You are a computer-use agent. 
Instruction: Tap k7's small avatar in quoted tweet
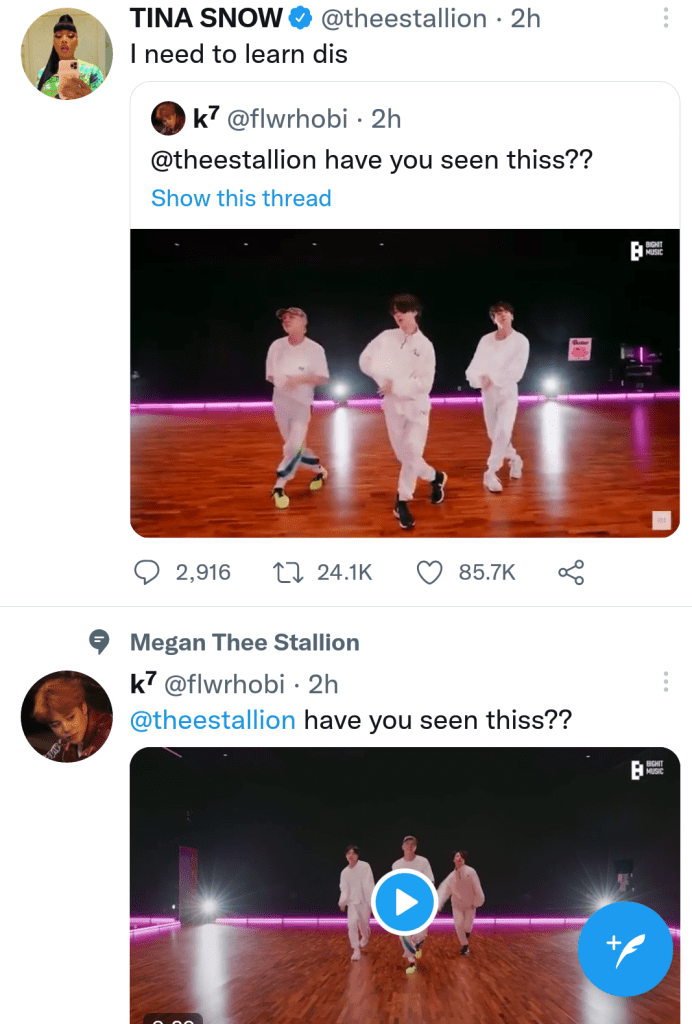(168, 119)
